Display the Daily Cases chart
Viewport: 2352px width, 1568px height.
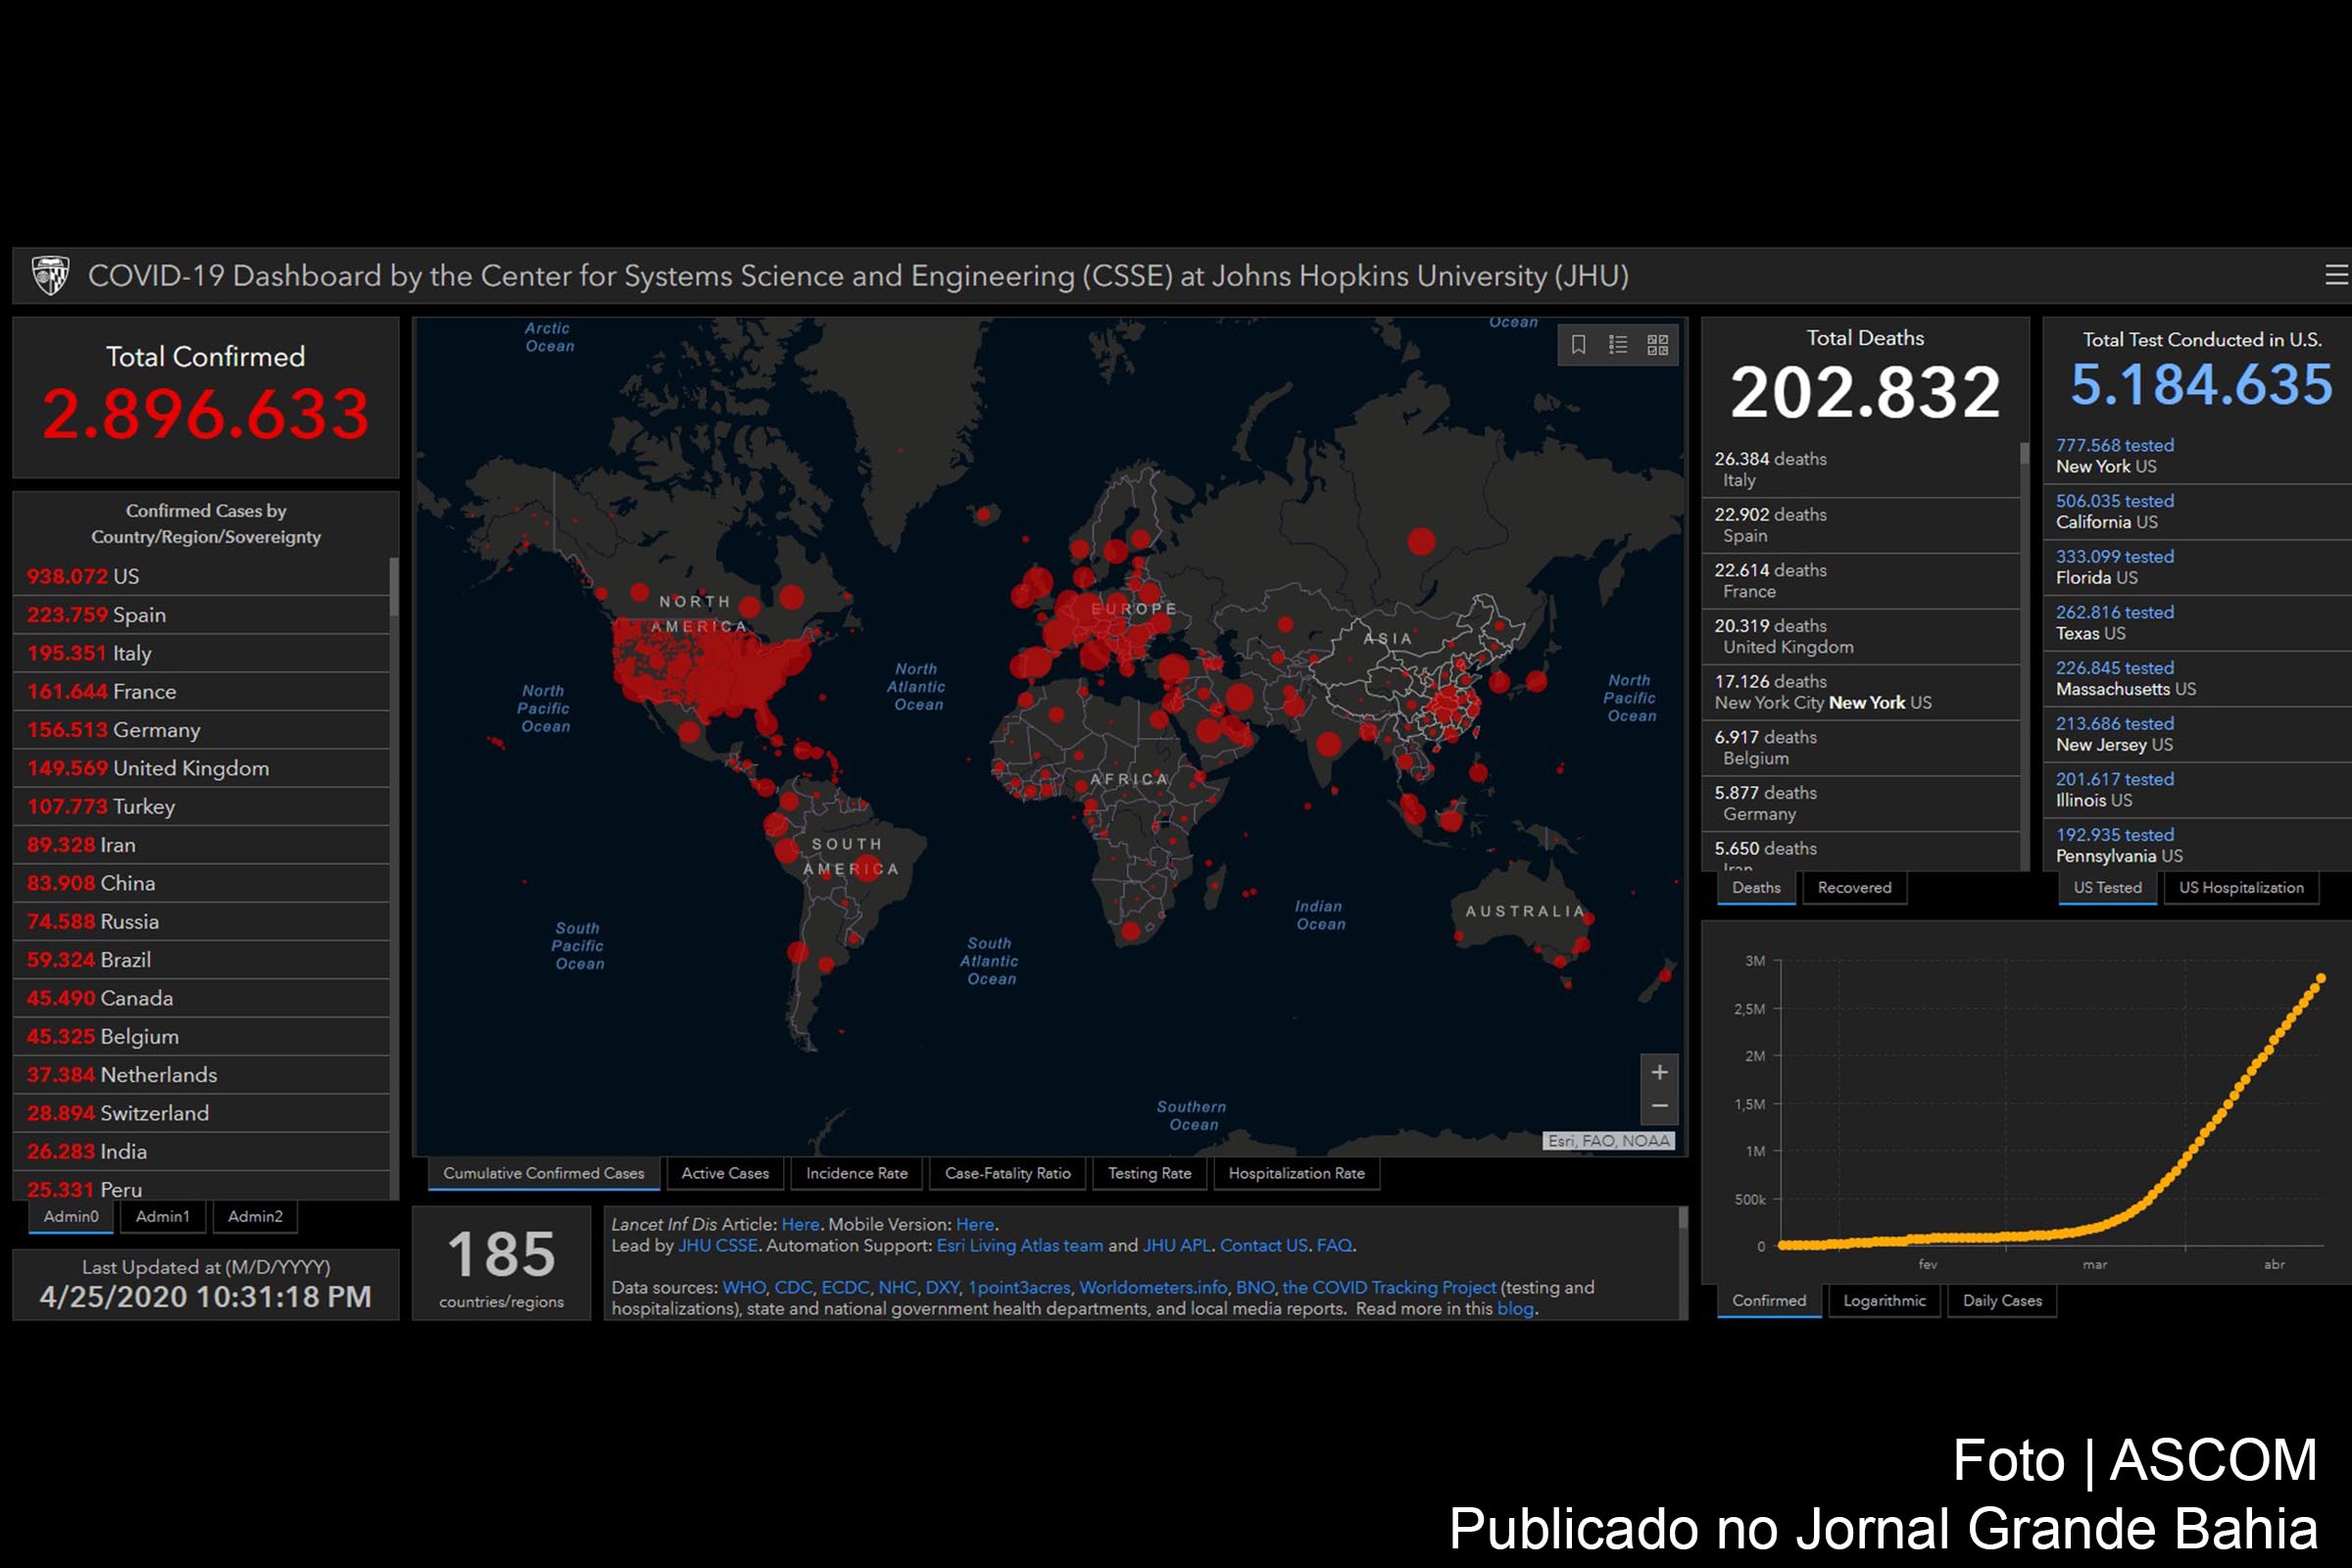(2002, 1300)
